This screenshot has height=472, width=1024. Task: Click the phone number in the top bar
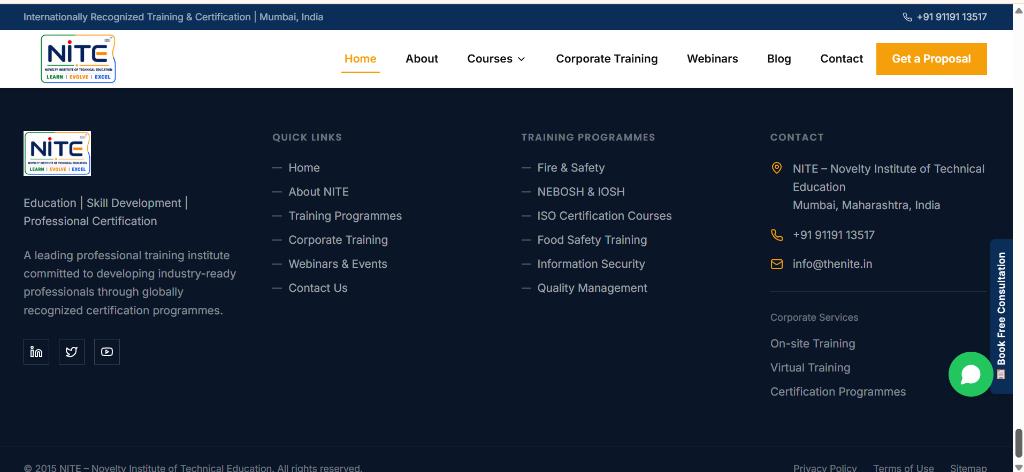point(952,17)
